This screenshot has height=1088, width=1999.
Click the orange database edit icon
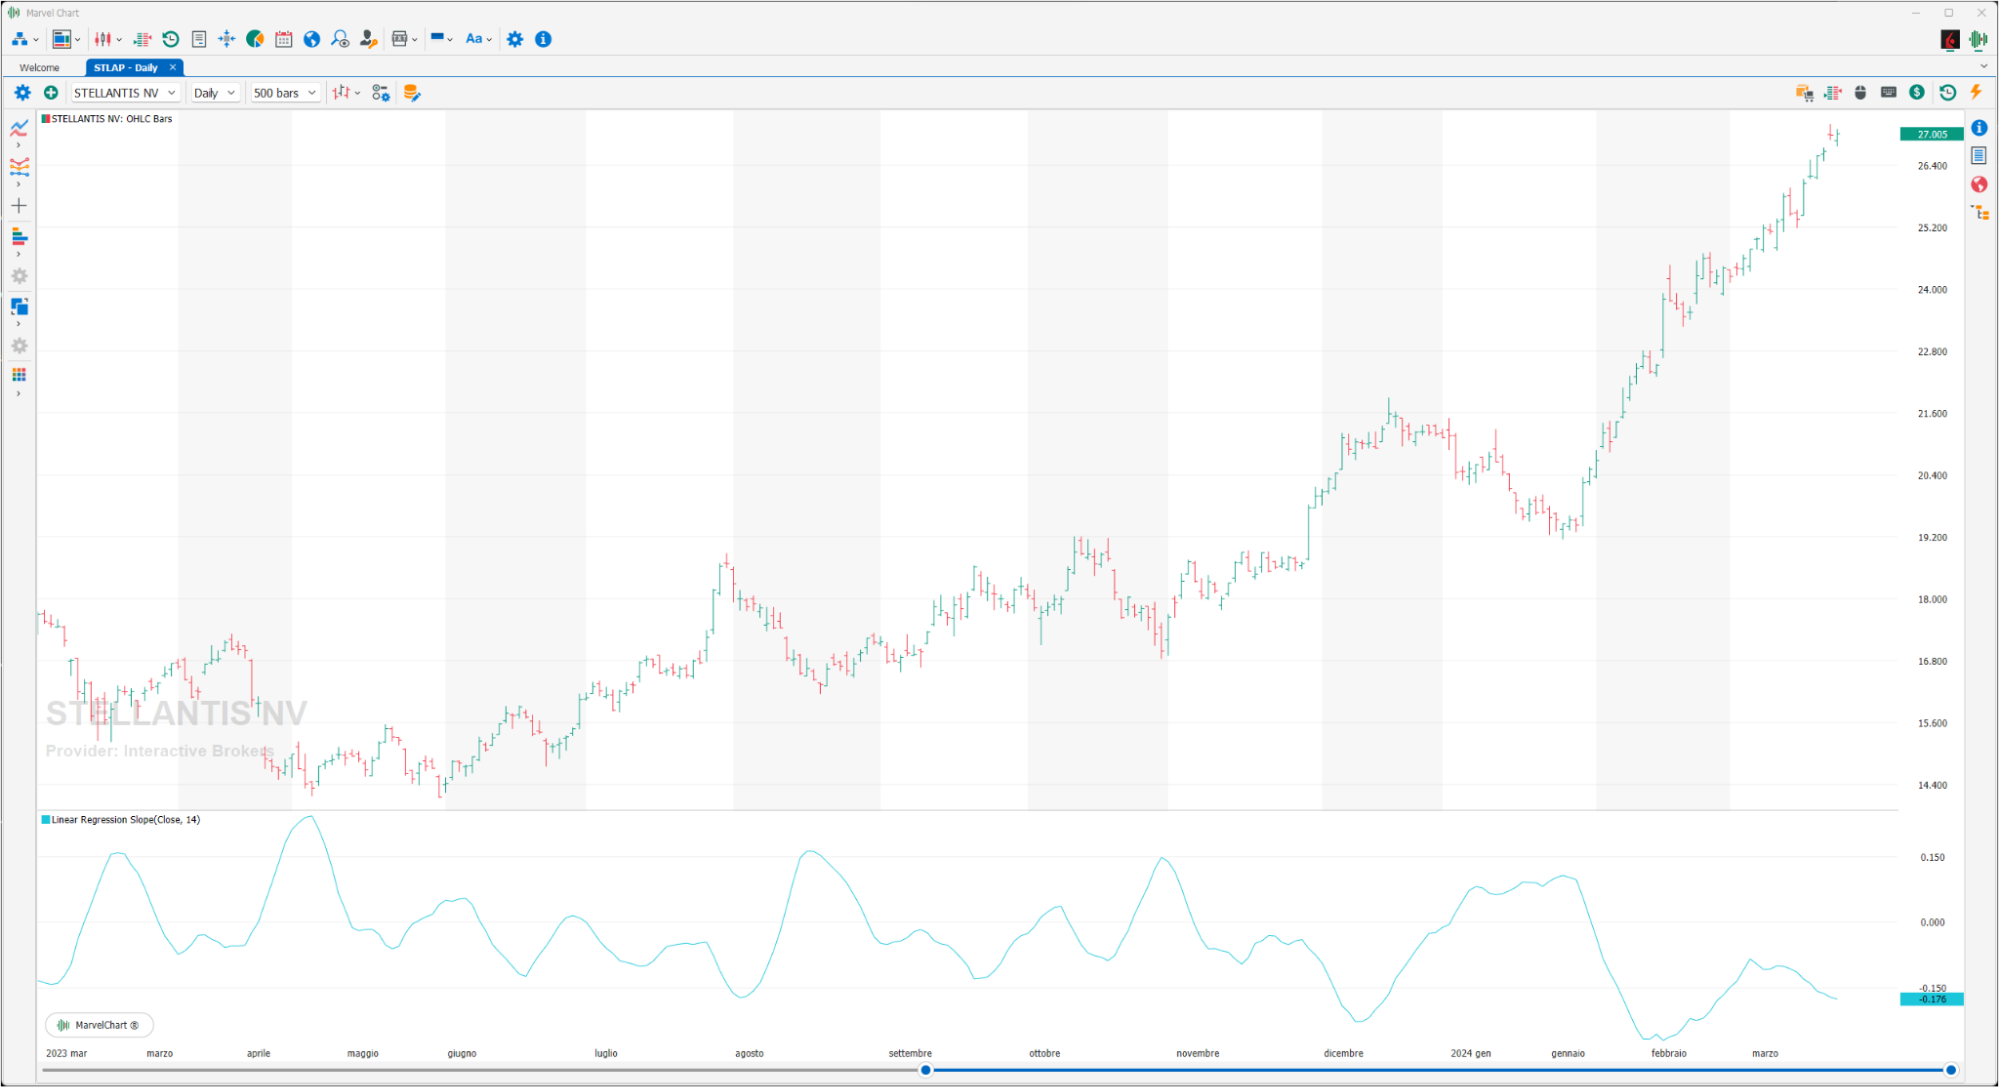point(411,93)
